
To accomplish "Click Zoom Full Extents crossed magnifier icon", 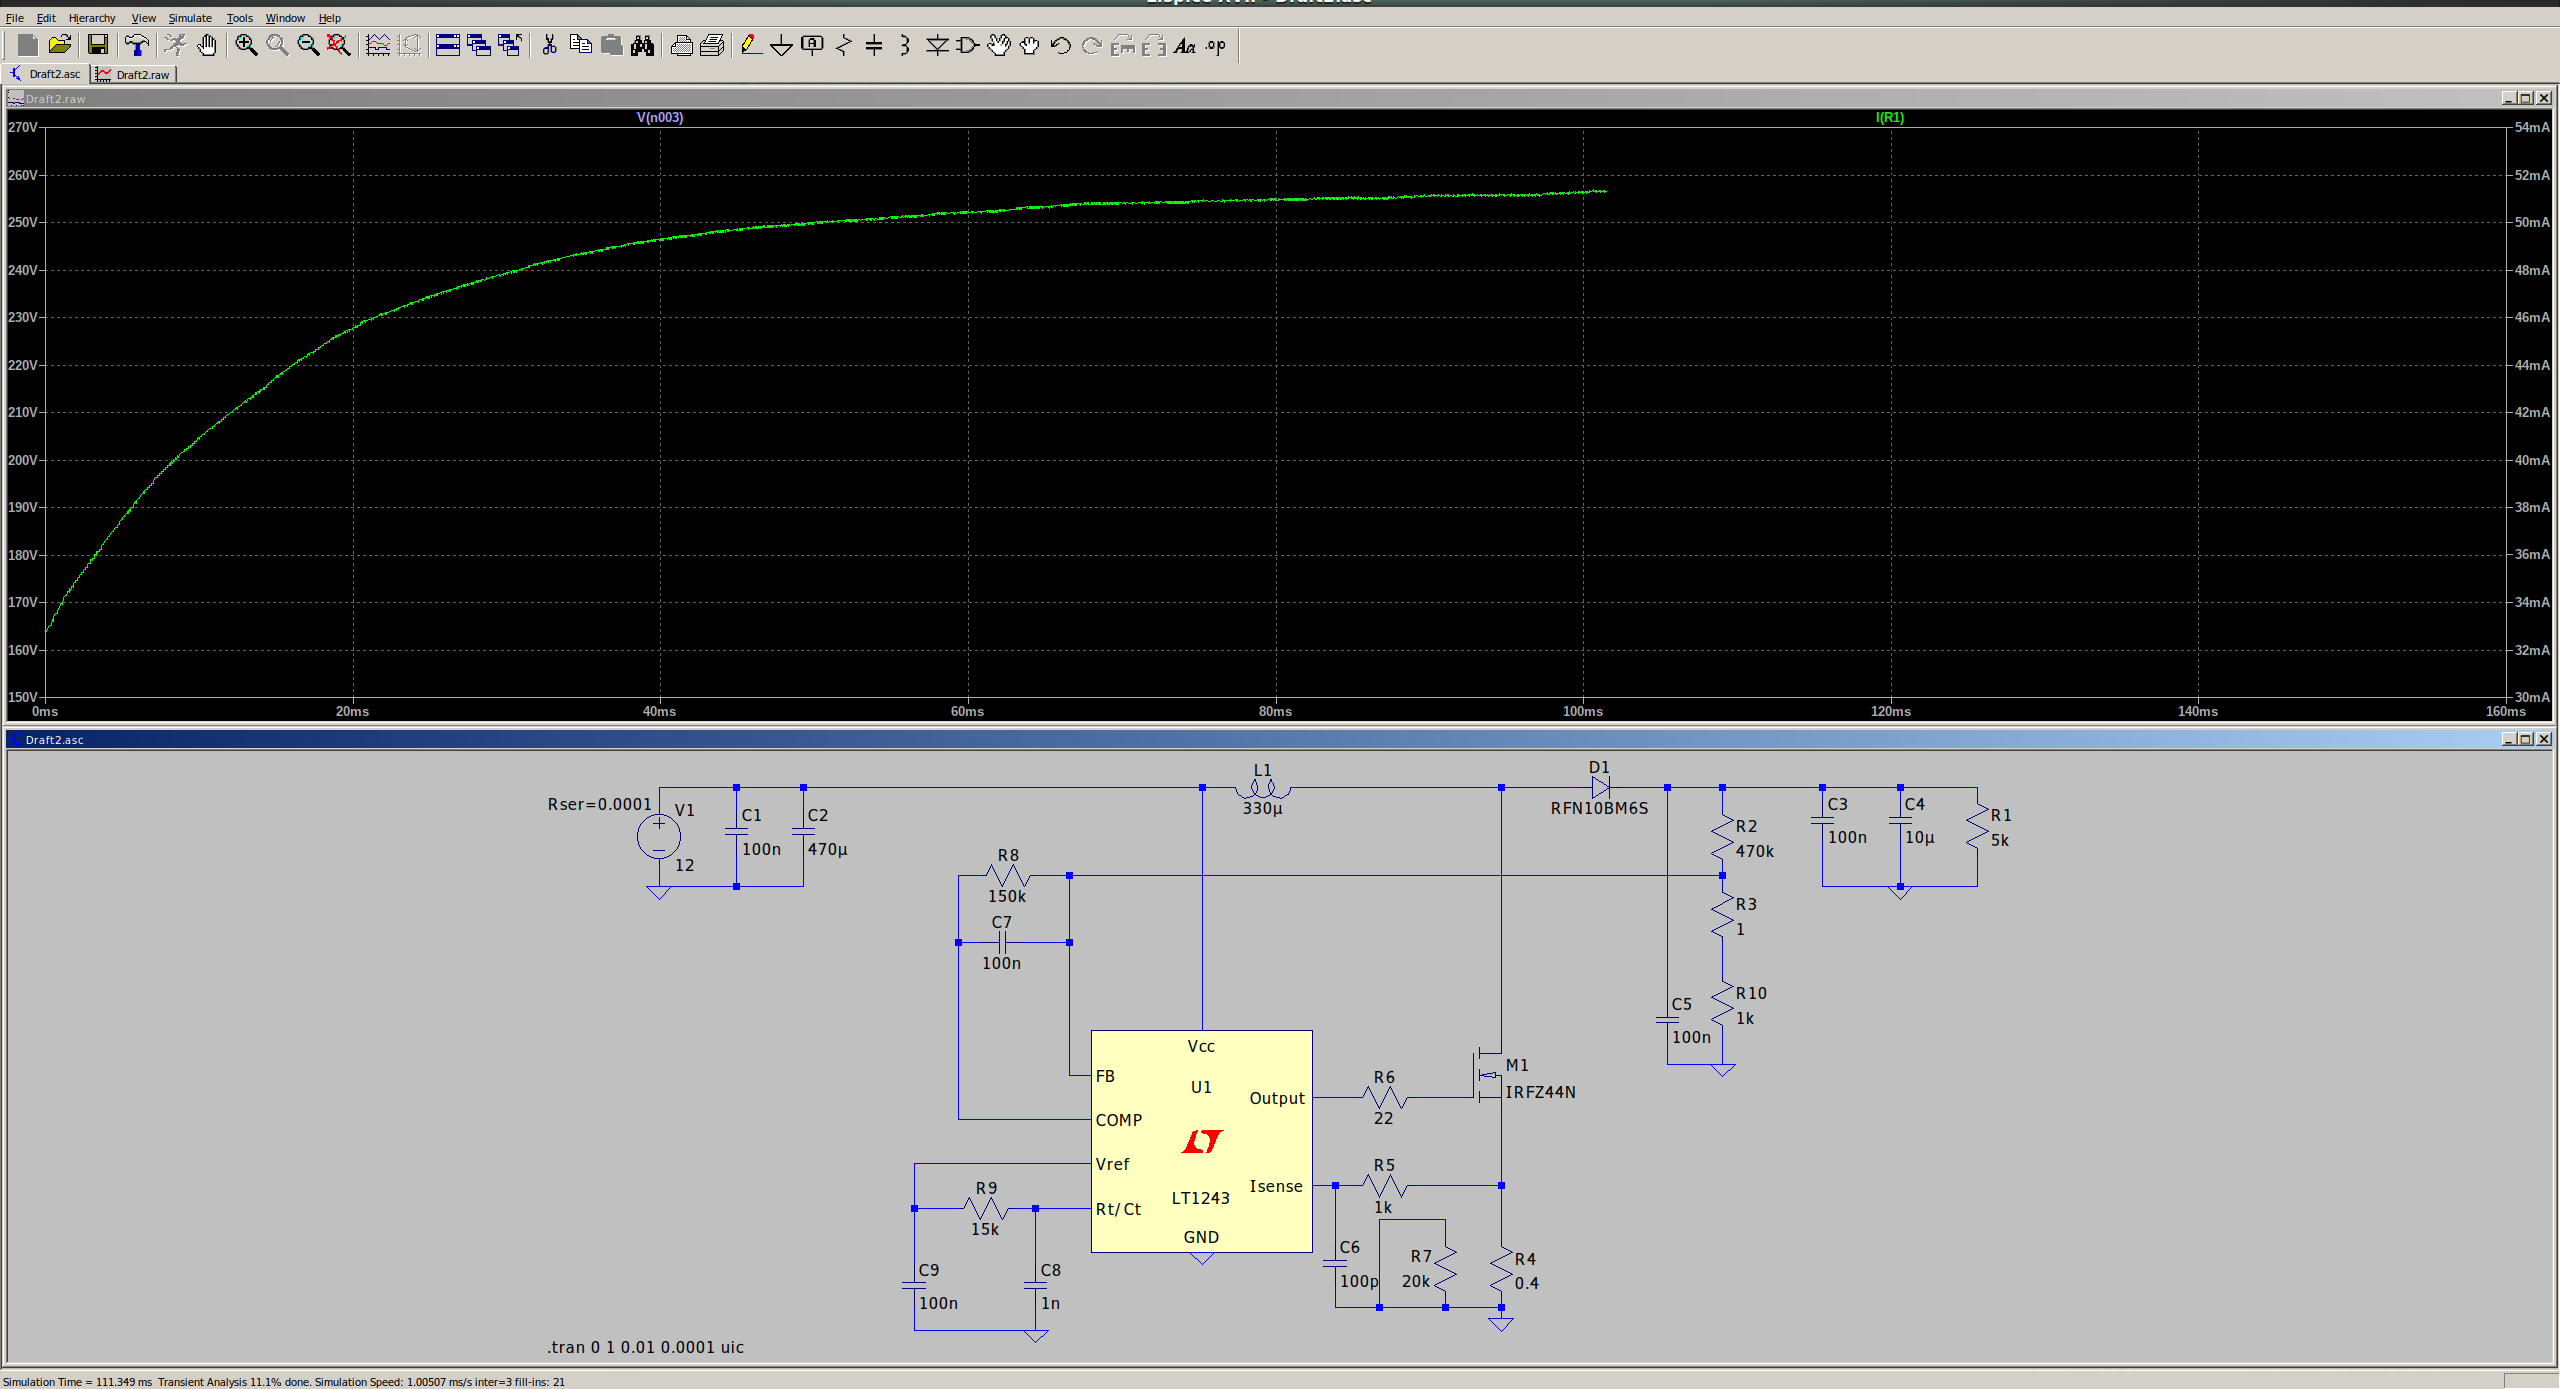I will coord(339,45).
